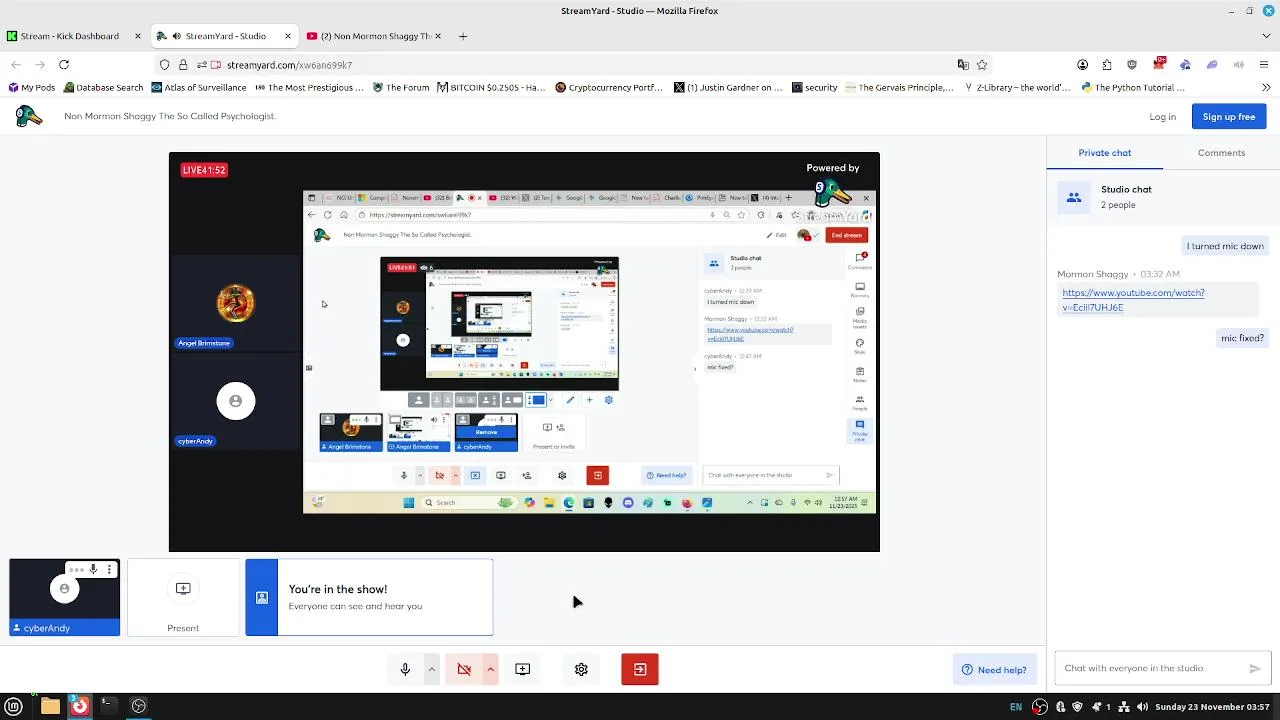Open the Firefox account icon

pyautogui.click(x=1082, y=65)
